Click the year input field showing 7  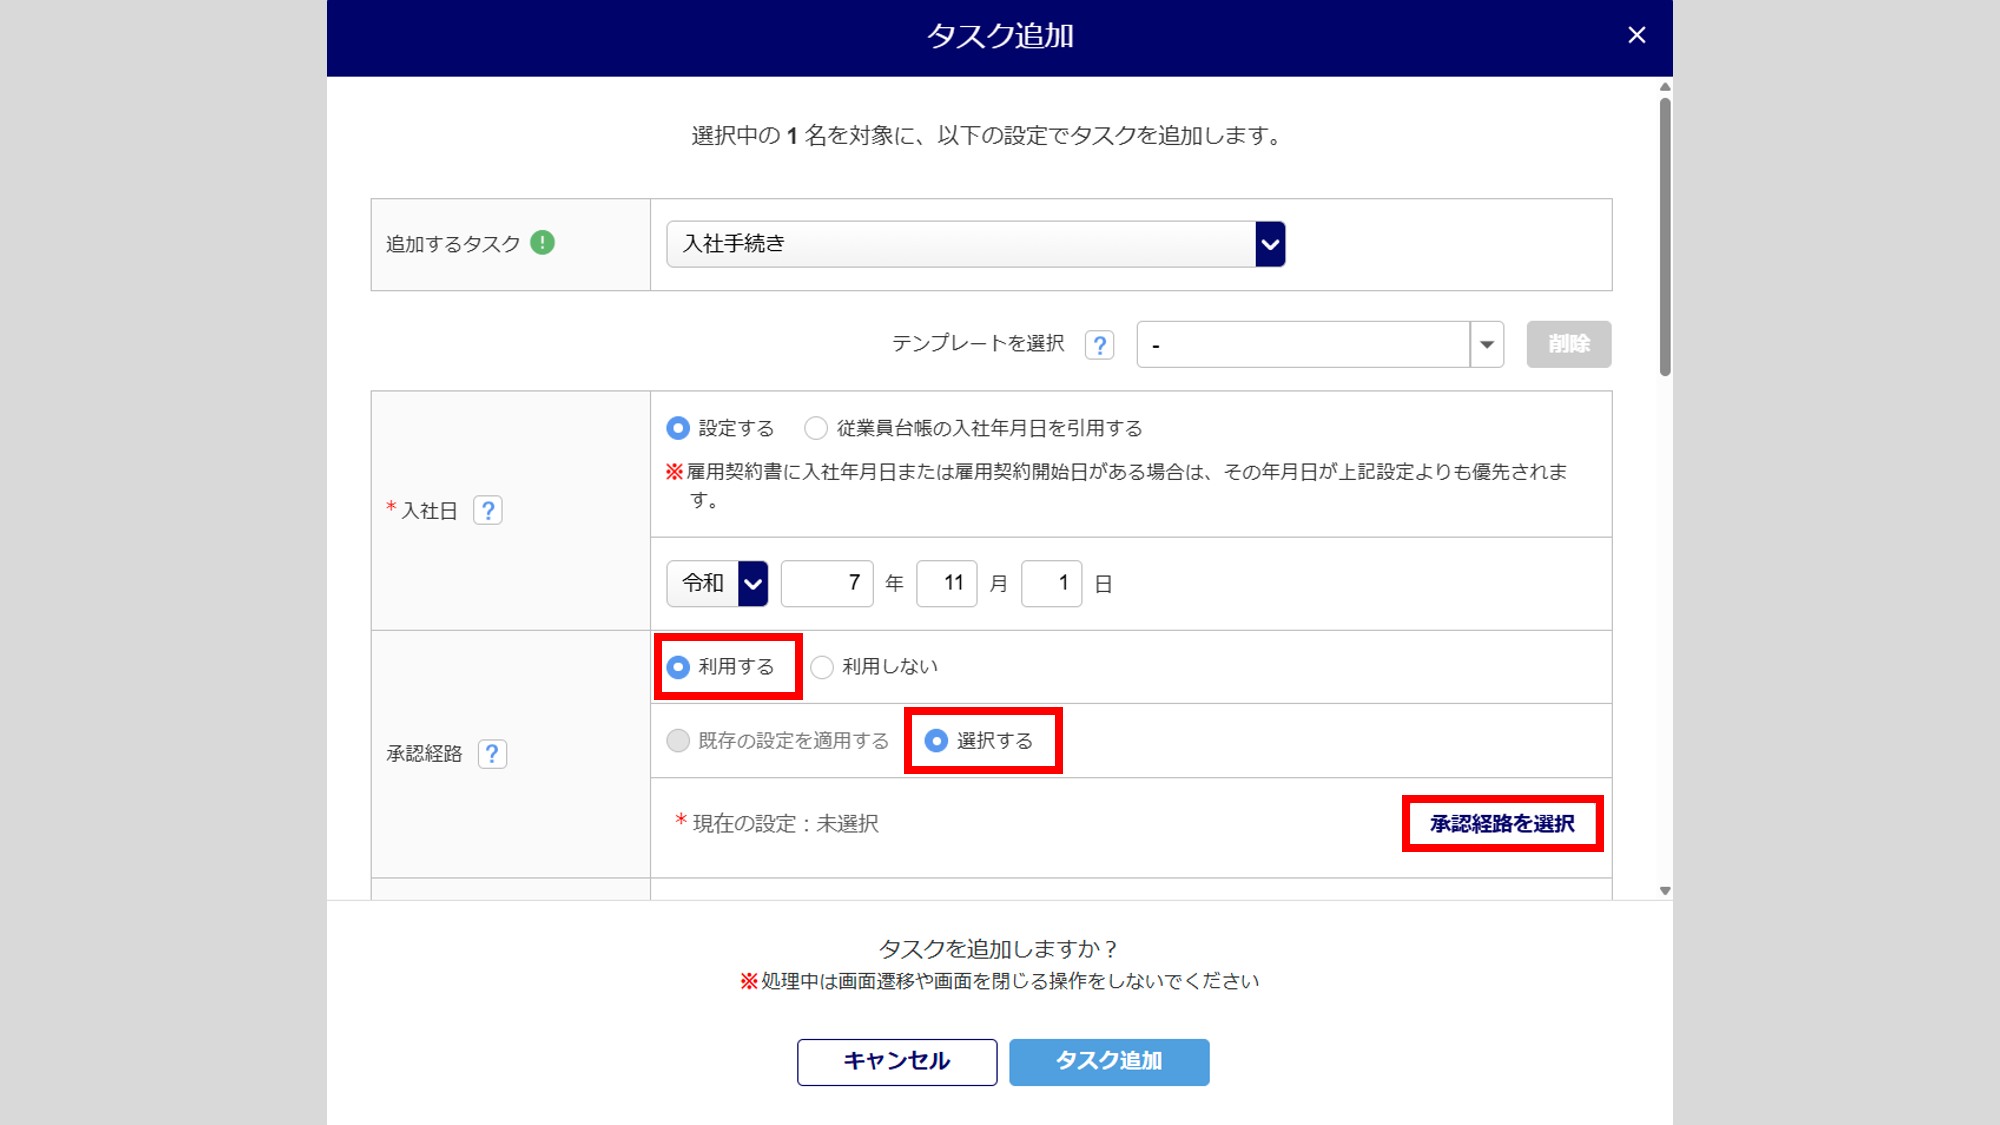[827, 584]
